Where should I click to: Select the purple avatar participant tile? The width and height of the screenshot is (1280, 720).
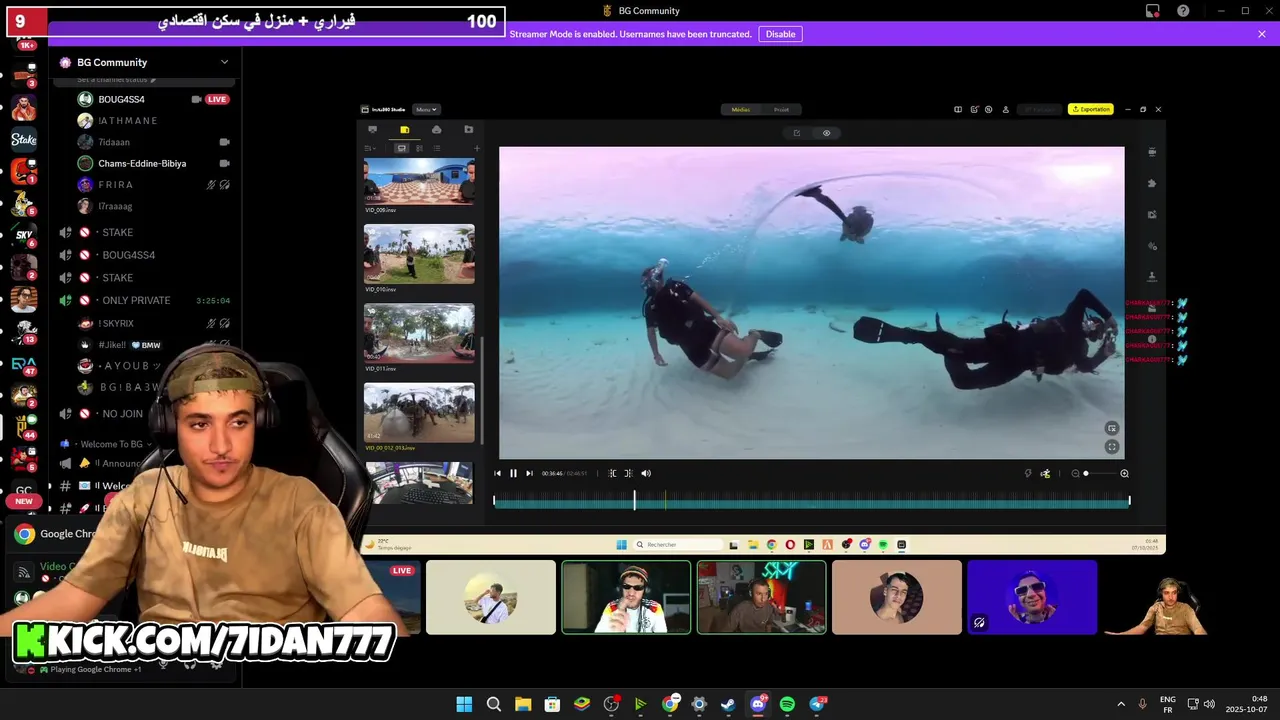coord(1032,597)
